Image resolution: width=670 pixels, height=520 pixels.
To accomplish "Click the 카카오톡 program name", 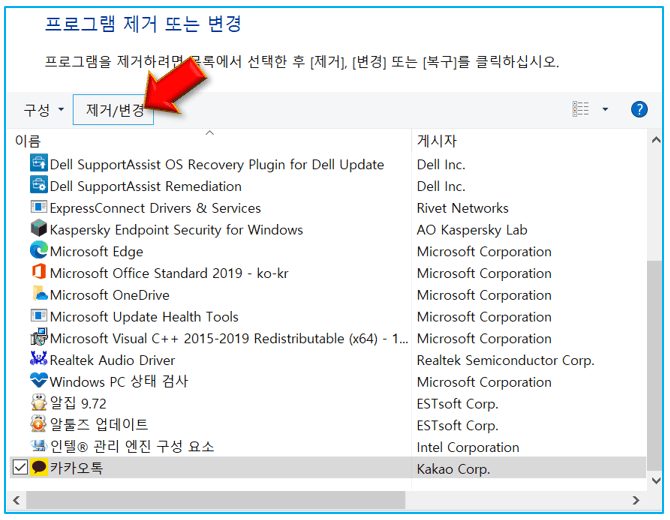I will (76, 468).
